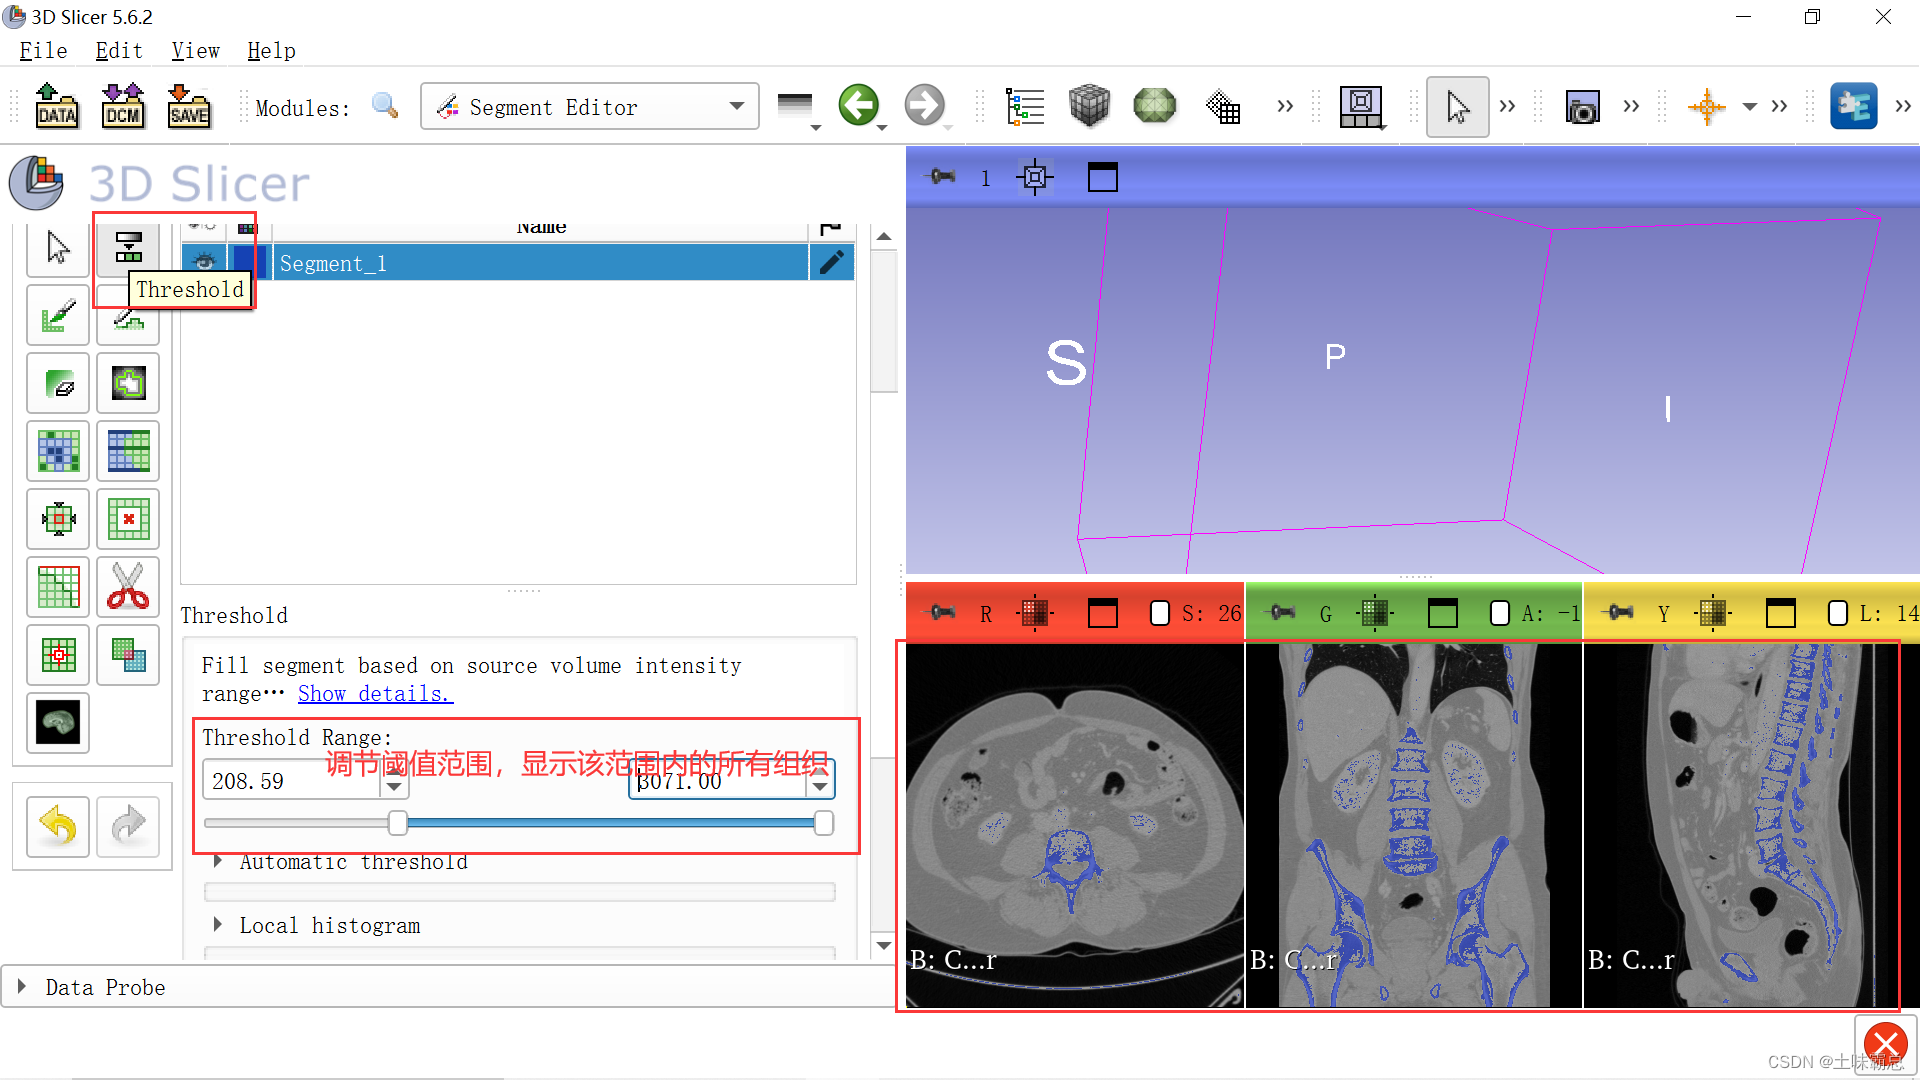Click the Undo button
Screen dimensions: 1920x1080
57,827
